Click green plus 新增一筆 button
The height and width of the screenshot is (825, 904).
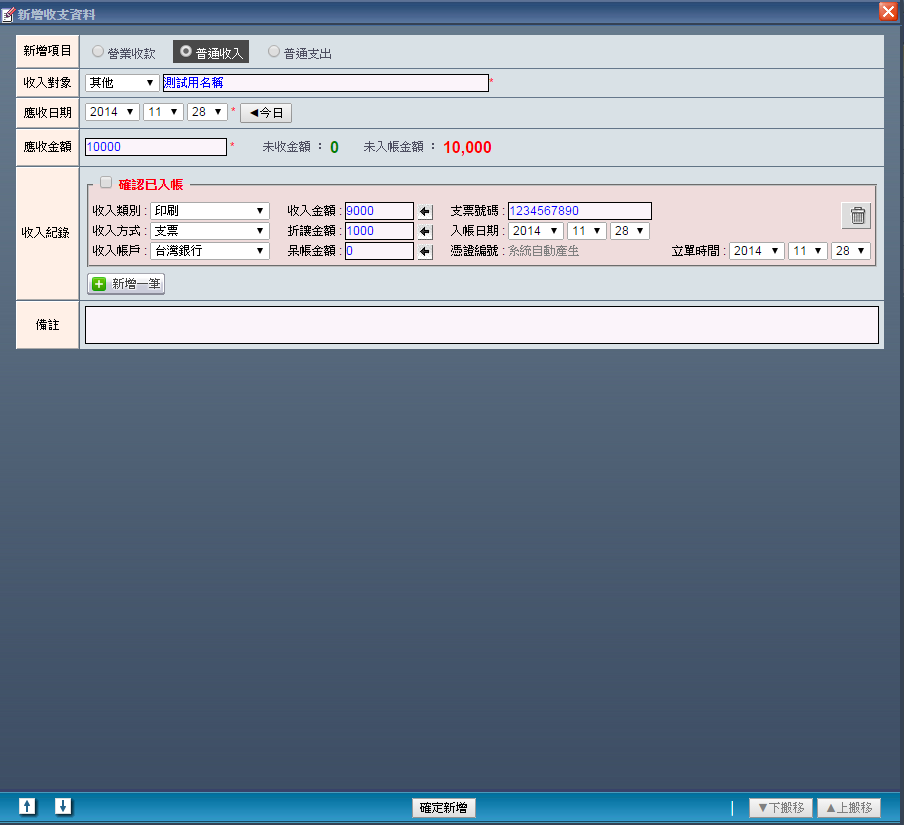tap(126, 284)
